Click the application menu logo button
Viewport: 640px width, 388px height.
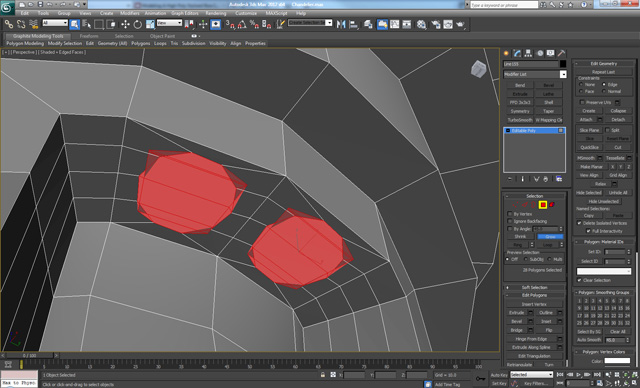point(7,7)
